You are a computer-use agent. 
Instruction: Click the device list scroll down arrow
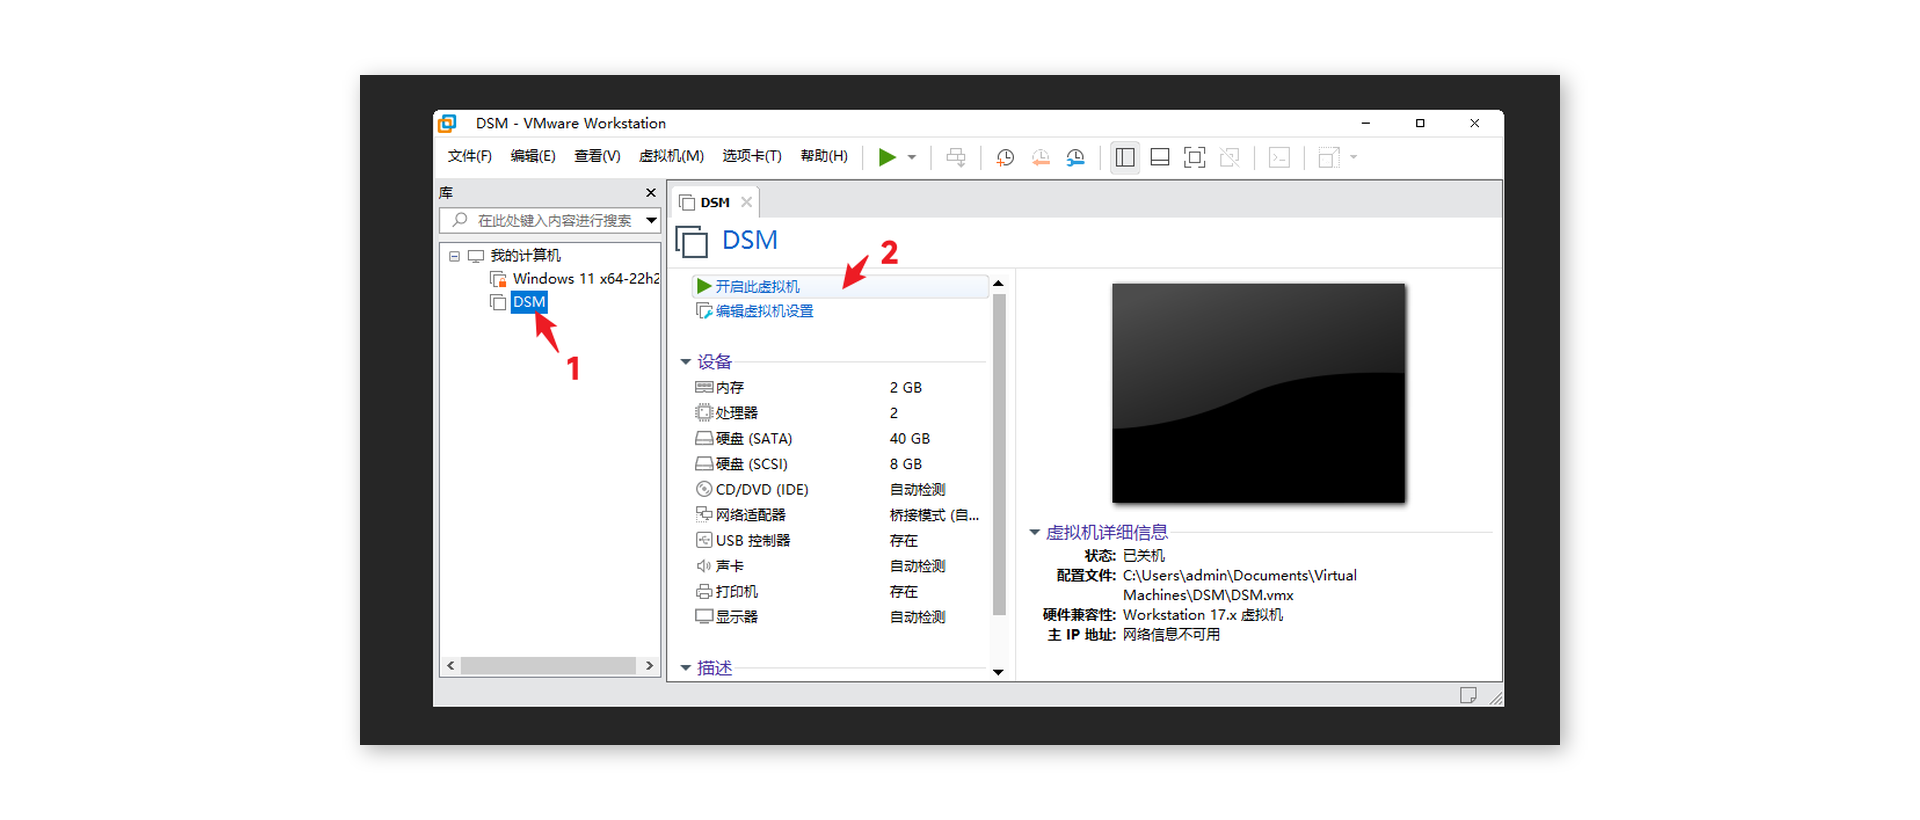[x=998, y=672]
